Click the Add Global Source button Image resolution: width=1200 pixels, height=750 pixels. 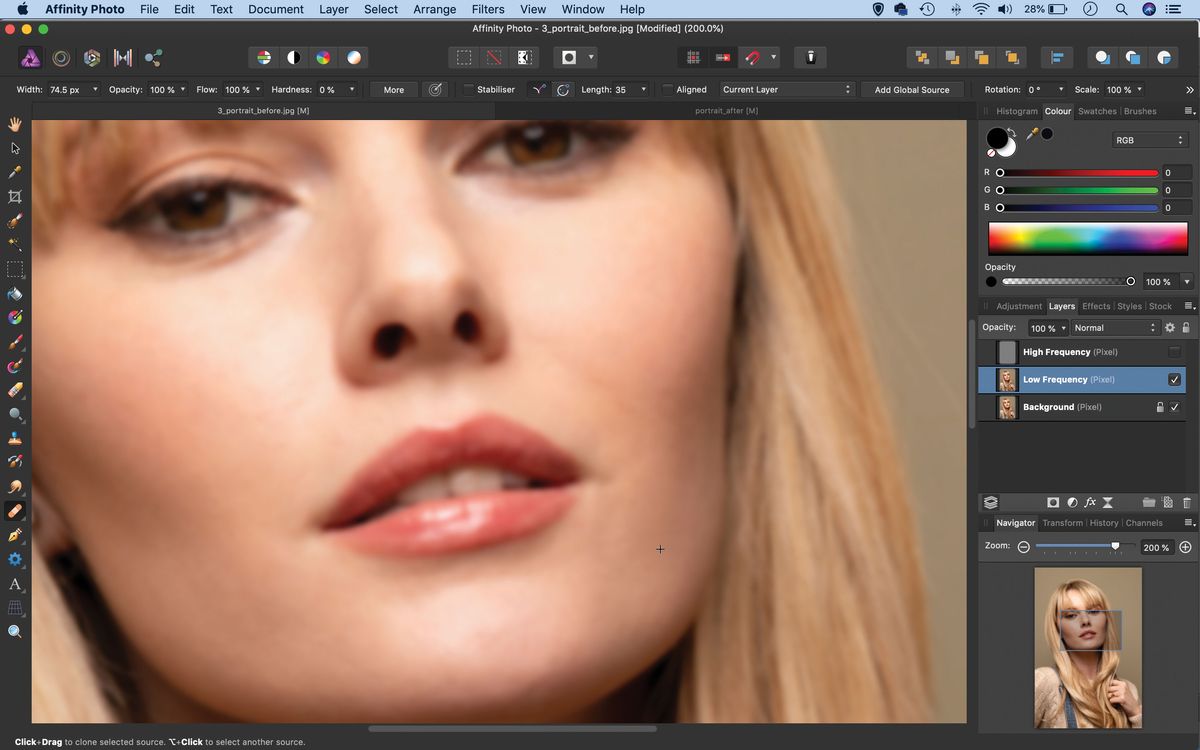click(x=912, y=89)
